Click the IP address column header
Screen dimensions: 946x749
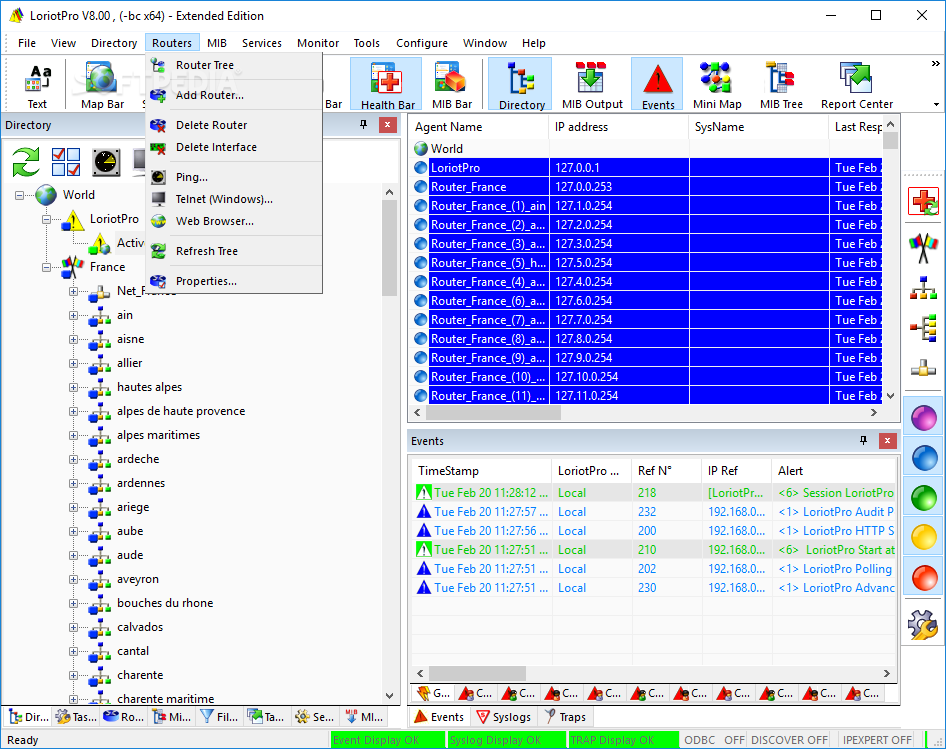[618, 127]
